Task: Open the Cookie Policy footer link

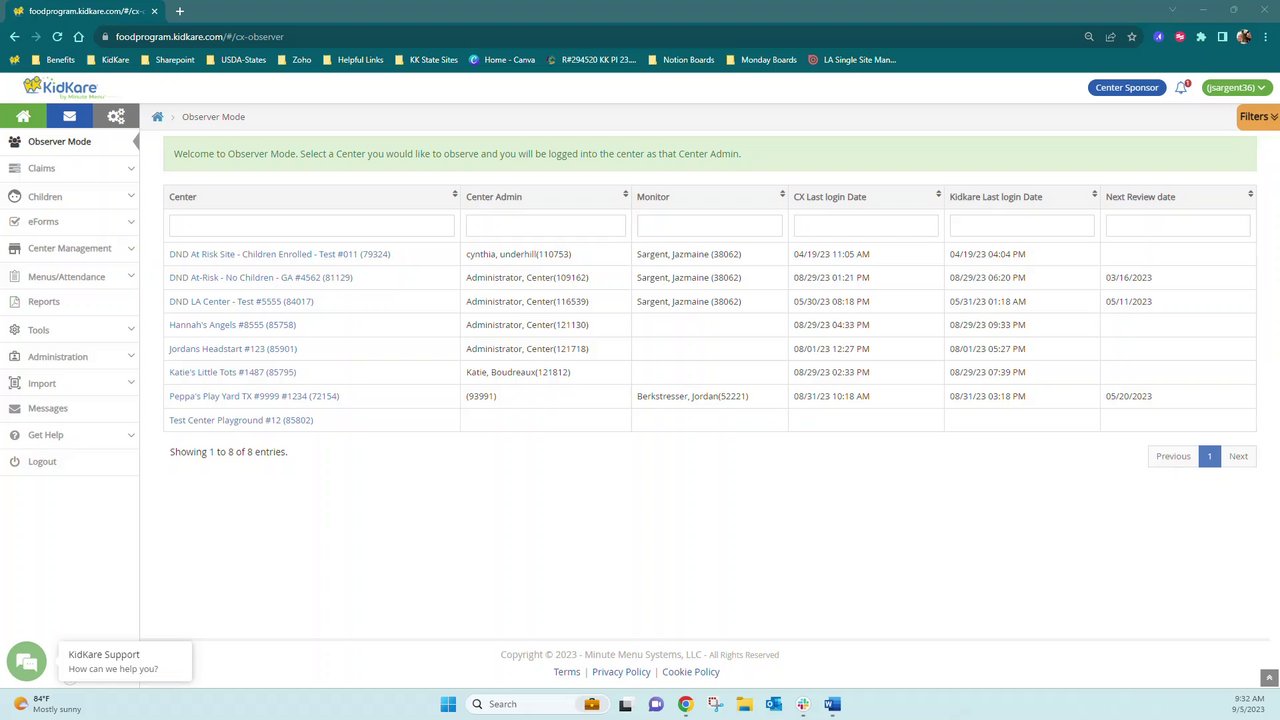Action: 690,672
